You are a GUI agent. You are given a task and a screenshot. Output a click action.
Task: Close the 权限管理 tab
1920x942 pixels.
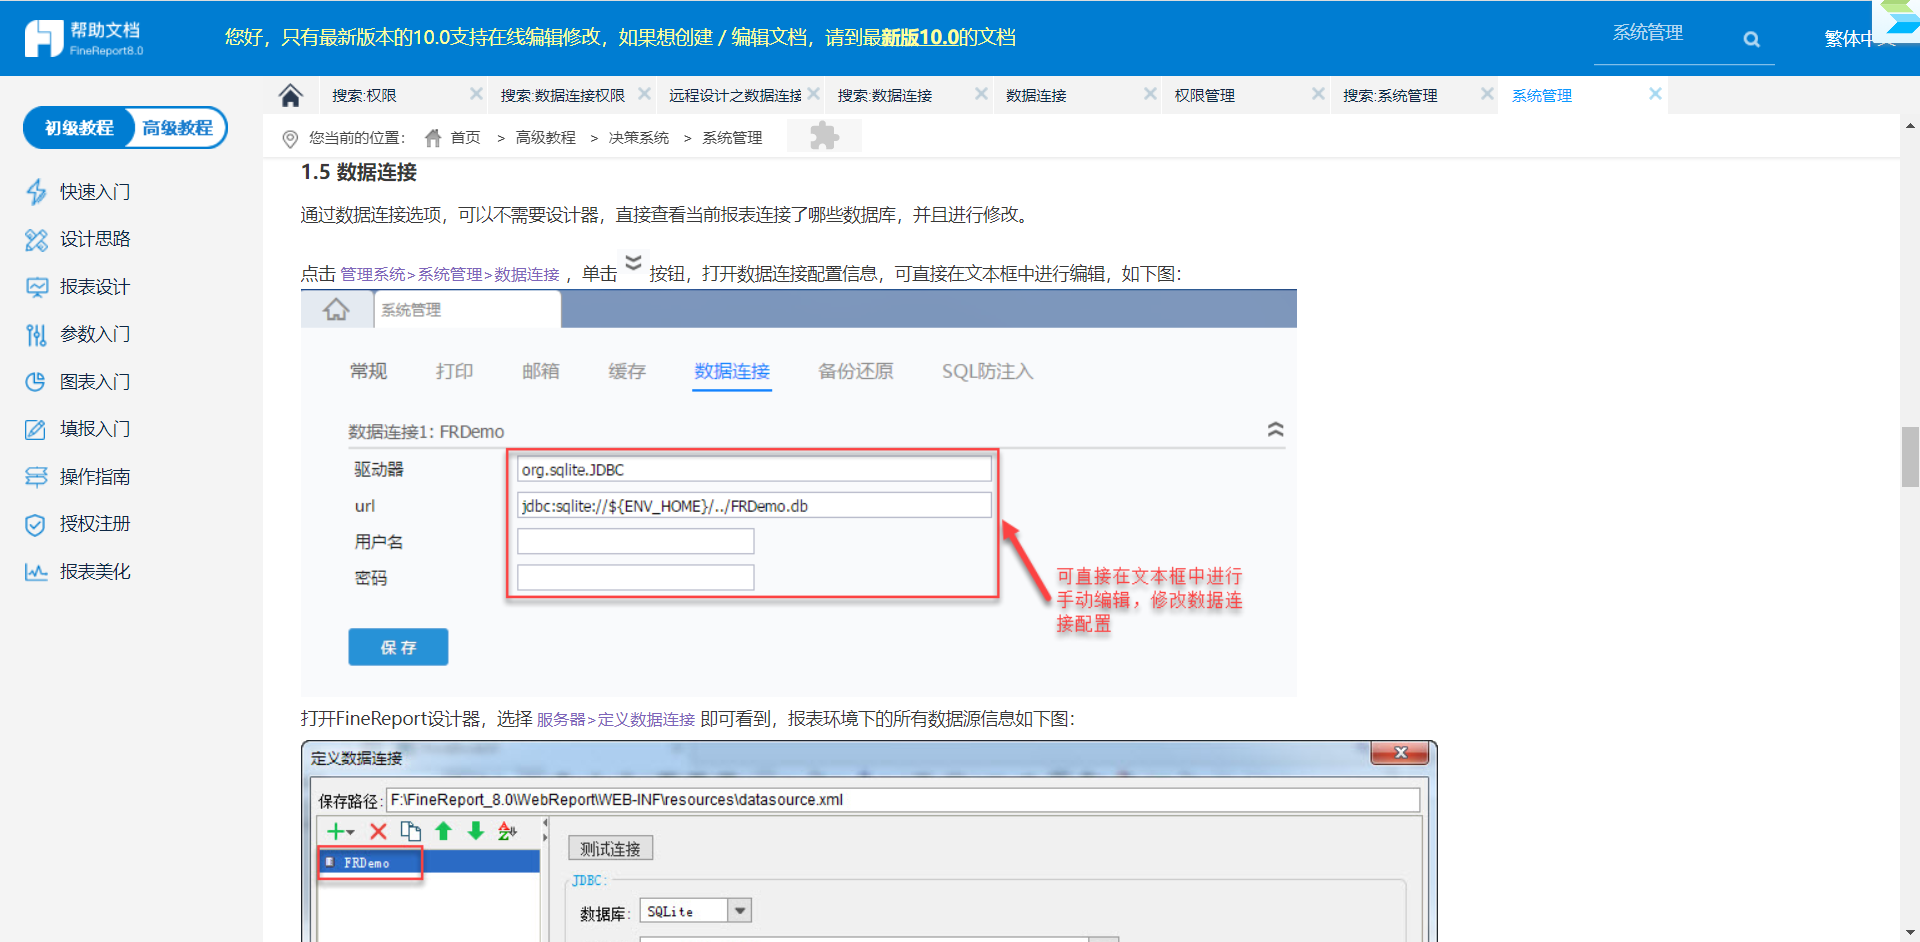[1319, 94]
